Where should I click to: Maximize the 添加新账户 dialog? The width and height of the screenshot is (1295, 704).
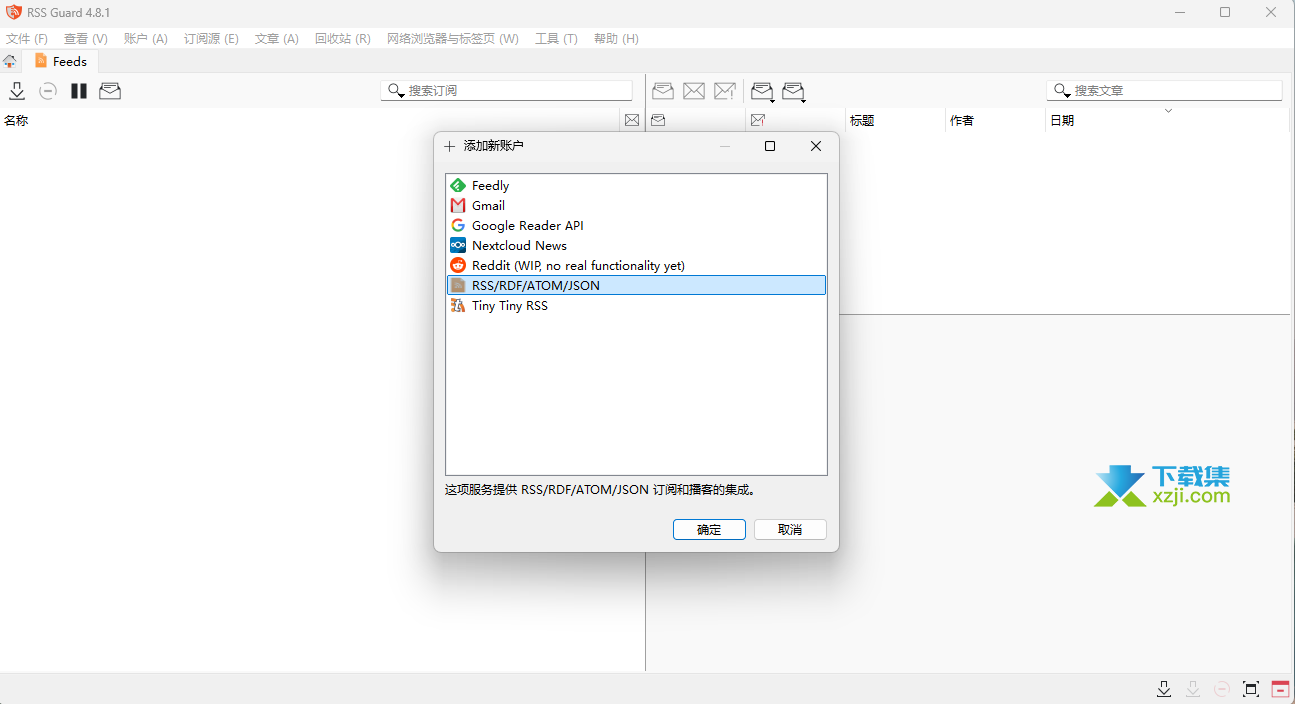click(770, 146)
